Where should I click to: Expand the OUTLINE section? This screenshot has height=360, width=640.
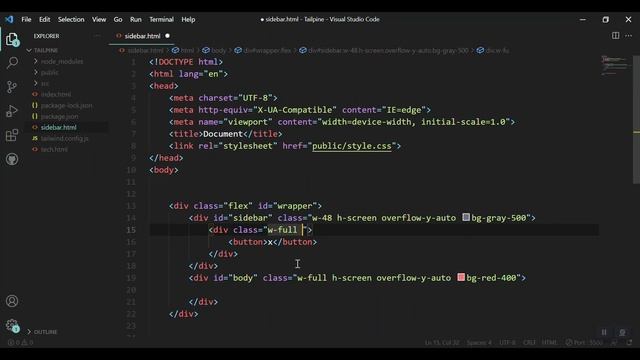point(45,332)
